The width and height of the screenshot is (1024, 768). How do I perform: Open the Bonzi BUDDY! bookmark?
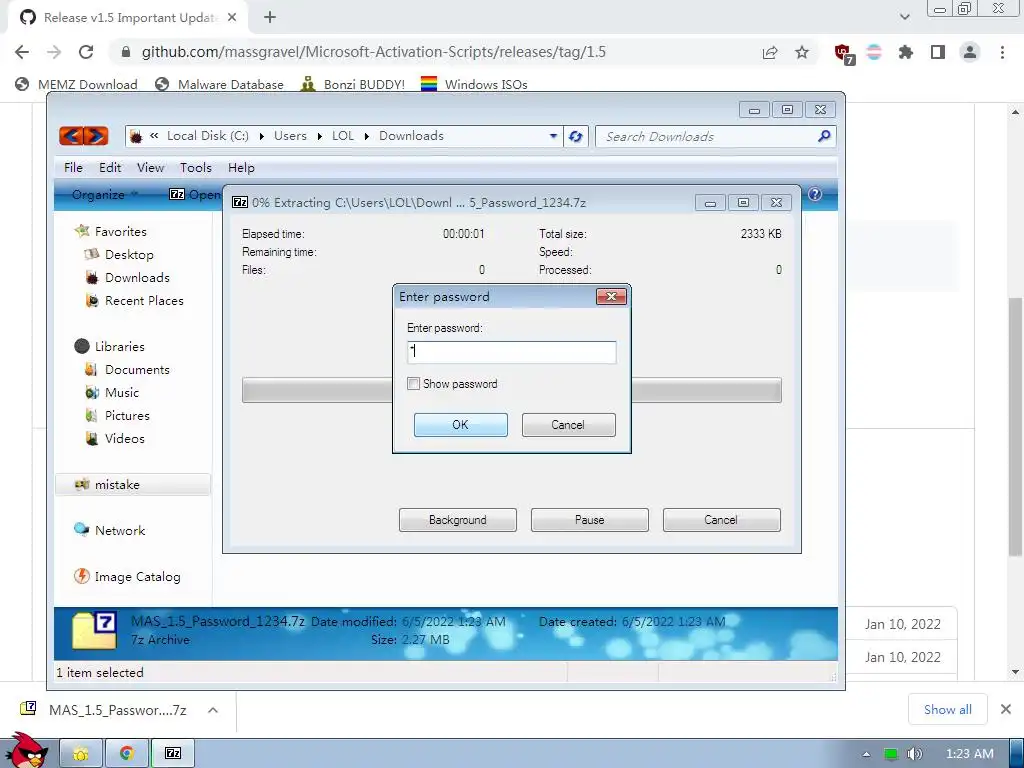tap(353, 84)
